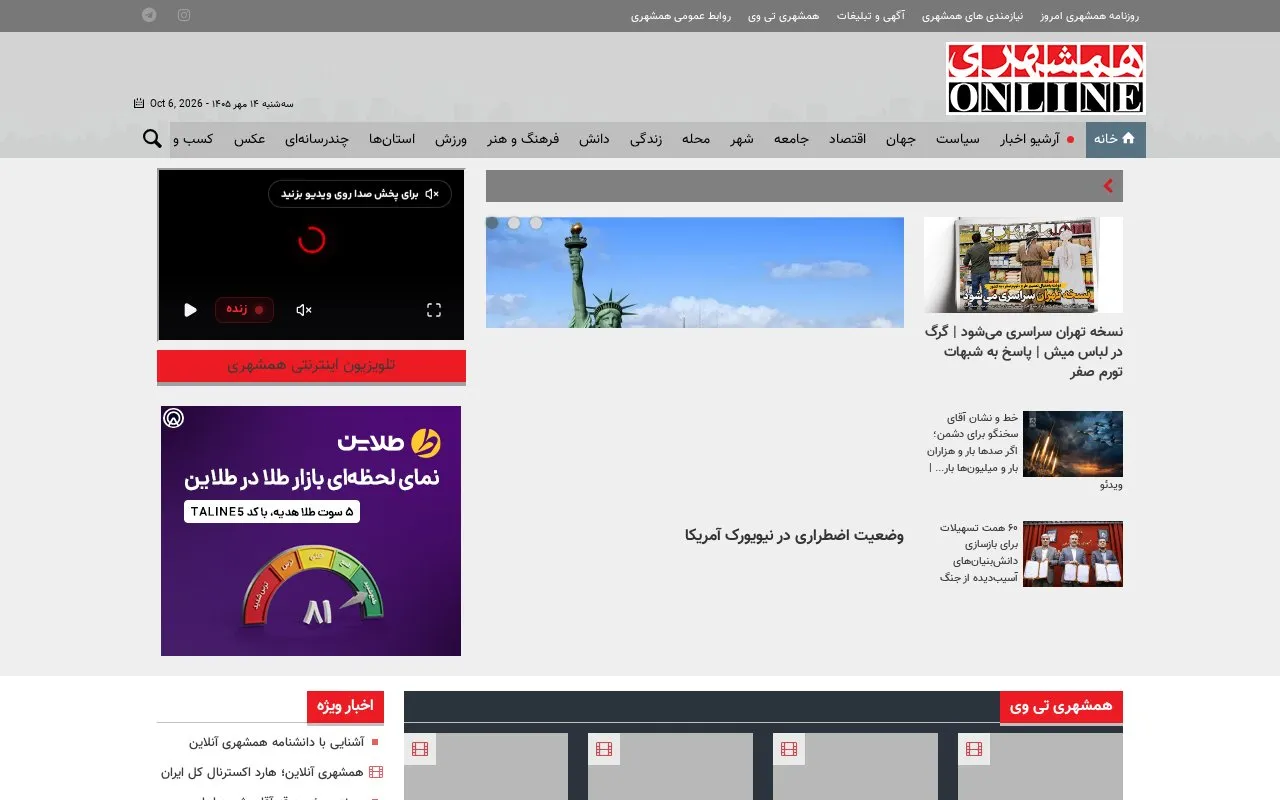The image size is (1280, 800).
Task: Open the newspaper front page thumbnail
Action: (1023, 265)
